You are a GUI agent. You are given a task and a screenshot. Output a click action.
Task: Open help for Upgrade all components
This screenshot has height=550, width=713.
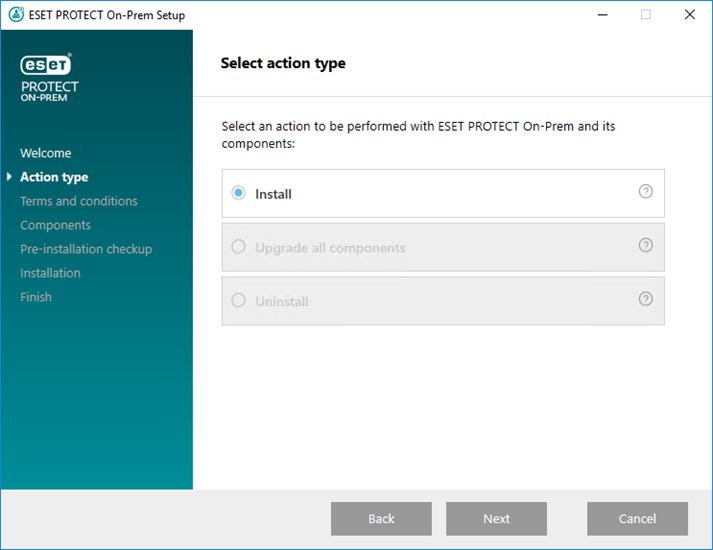pyautogui.click(x=645, y=245)
